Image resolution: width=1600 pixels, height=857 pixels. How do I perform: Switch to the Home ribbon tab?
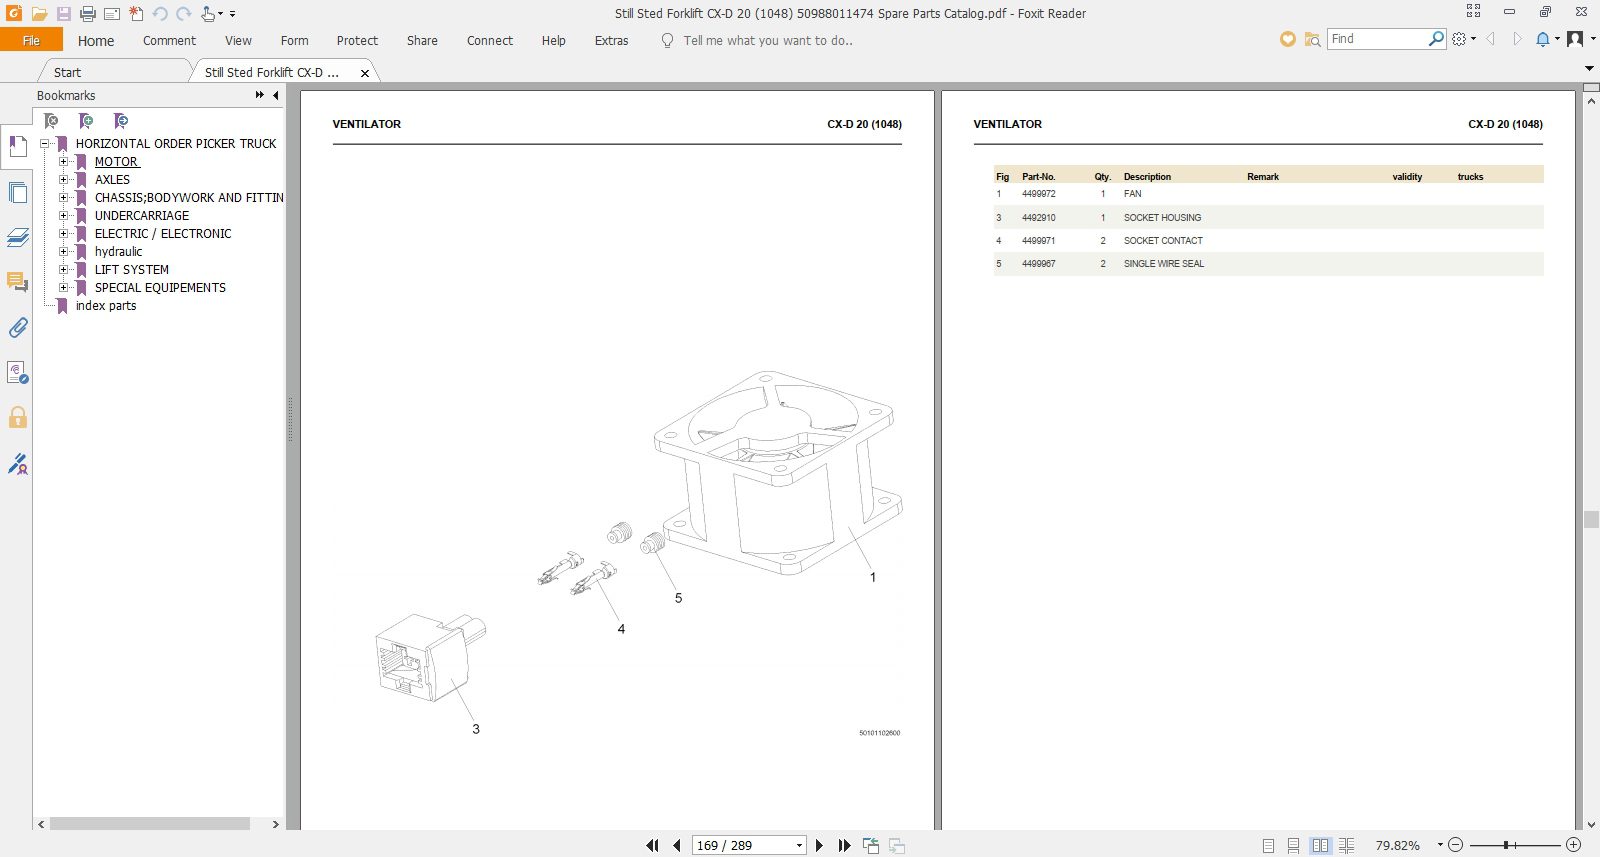[96, 41]
